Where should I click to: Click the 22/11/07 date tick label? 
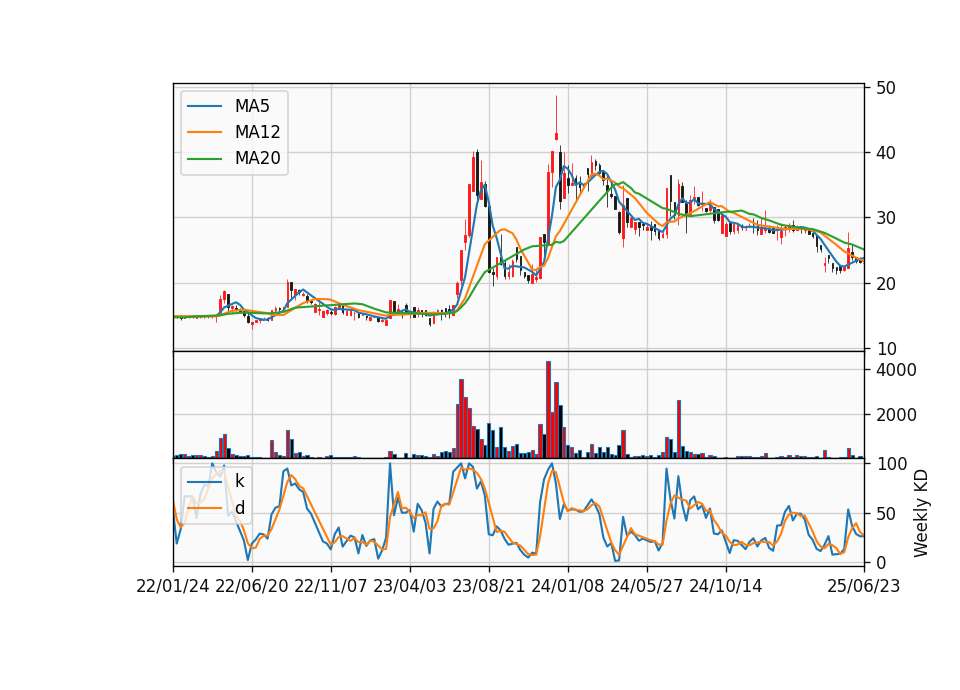[x=331, y=586]
